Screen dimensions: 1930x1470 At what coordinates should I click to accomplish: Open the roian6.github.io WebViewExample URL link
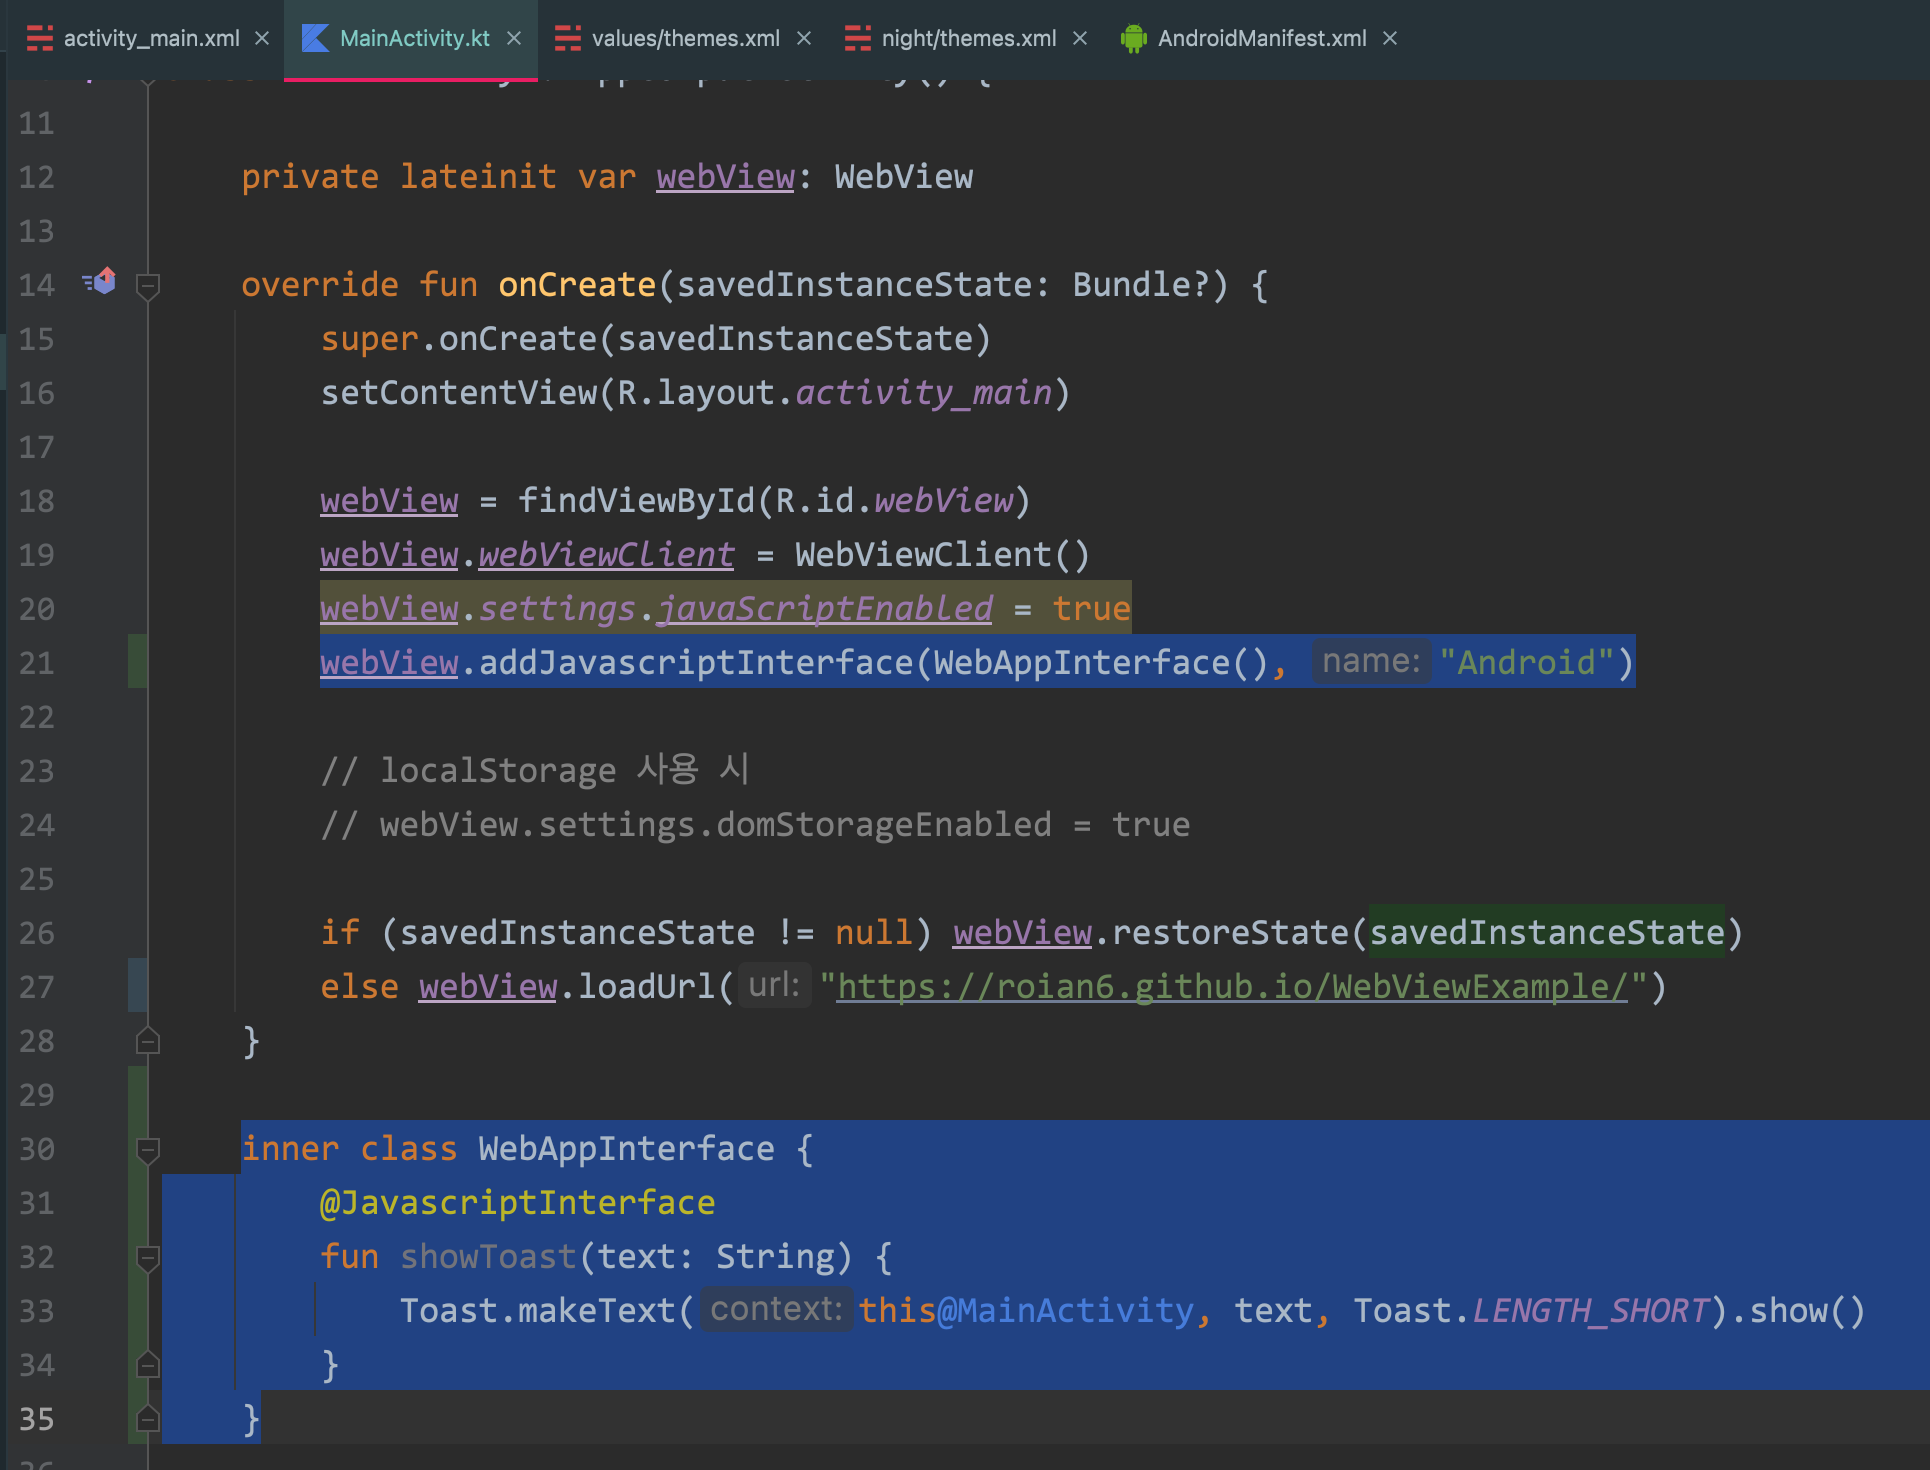coord(1232,987)
